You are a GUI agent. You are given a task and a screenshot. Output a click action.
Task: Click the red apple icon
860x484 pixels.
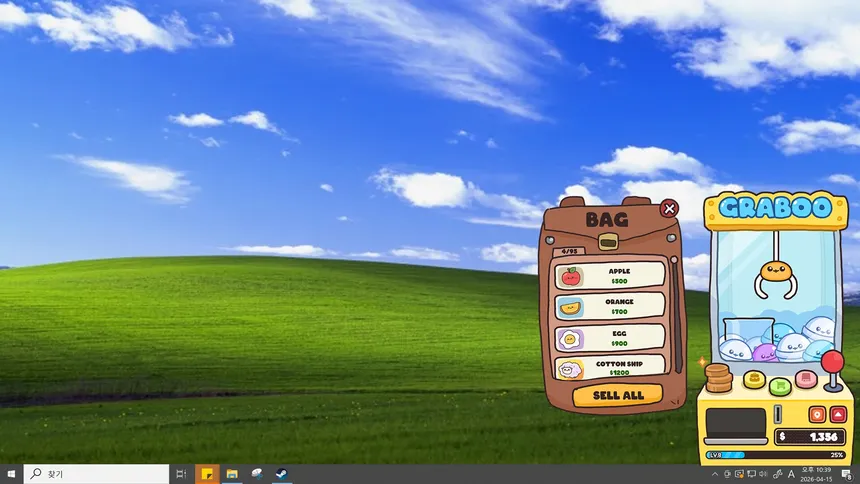click(570, 277)
